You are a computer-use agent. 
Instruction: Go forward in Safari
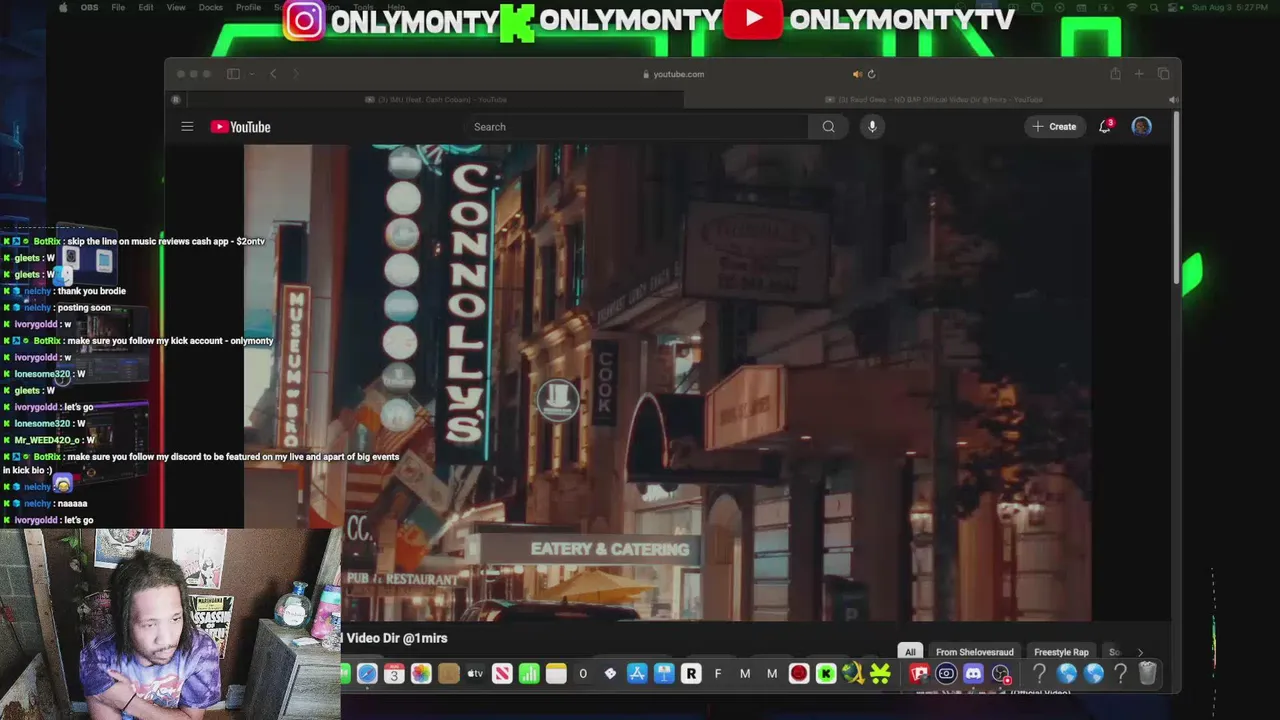[x=296, y=74]
